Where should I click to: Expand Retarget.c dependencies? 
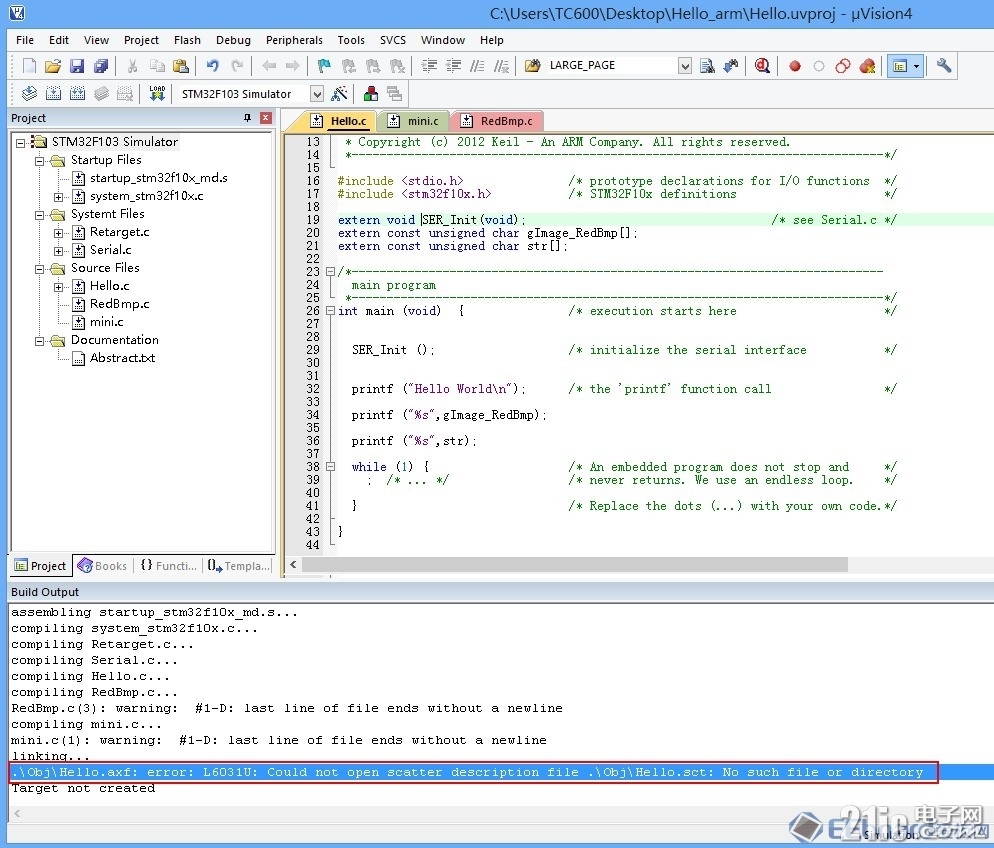[x=58, y=233]
